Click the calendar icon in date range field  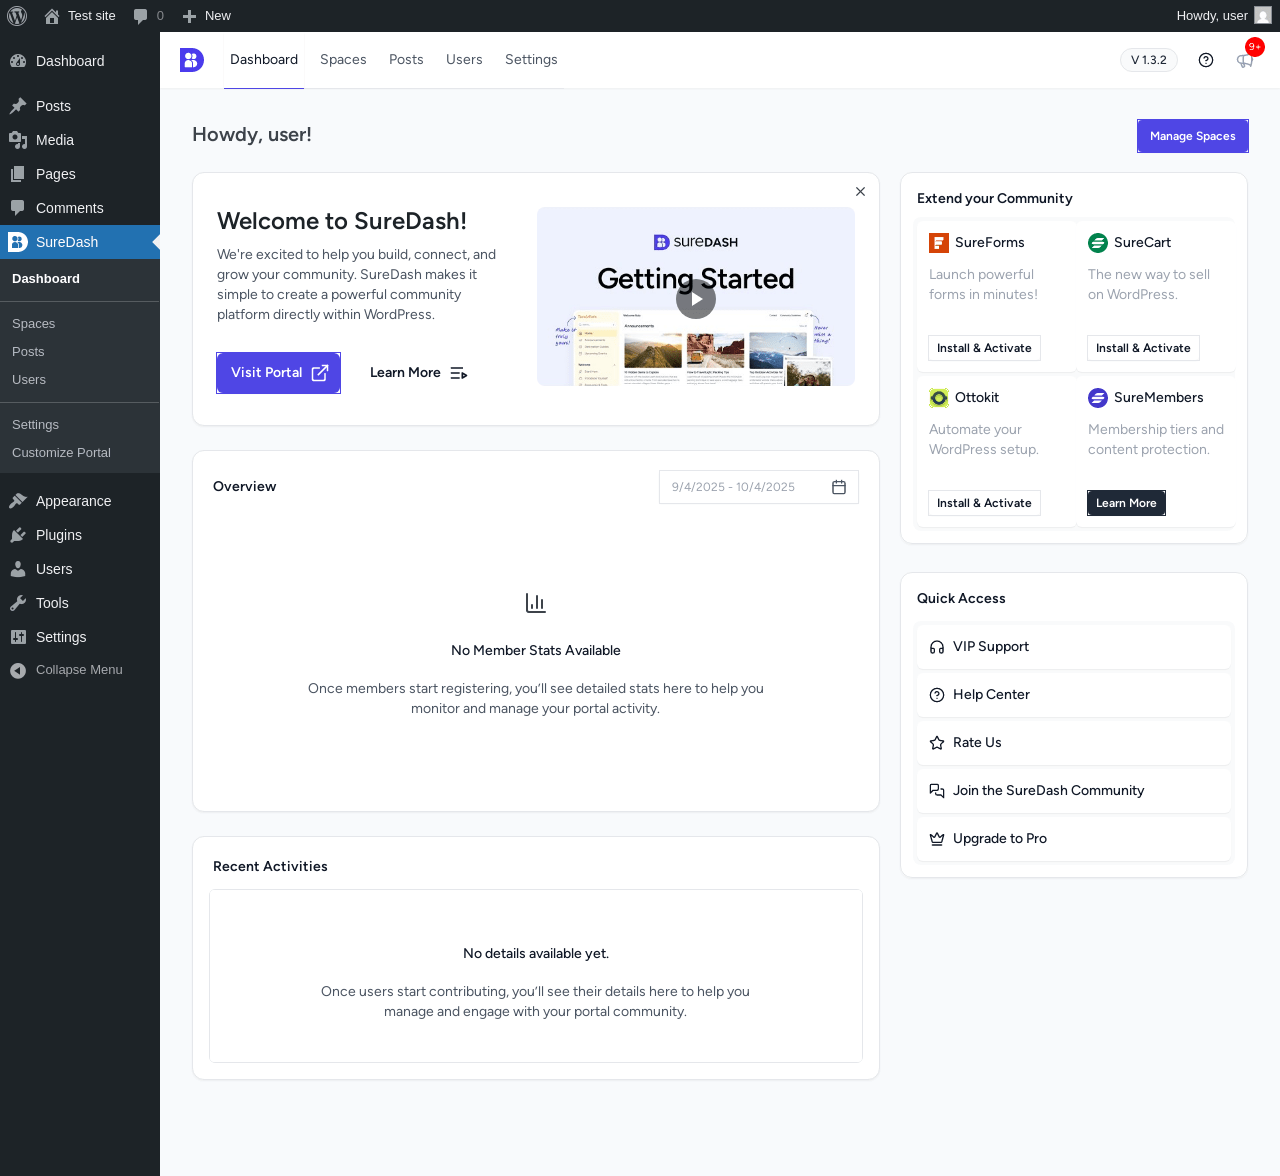coord(839,487)
